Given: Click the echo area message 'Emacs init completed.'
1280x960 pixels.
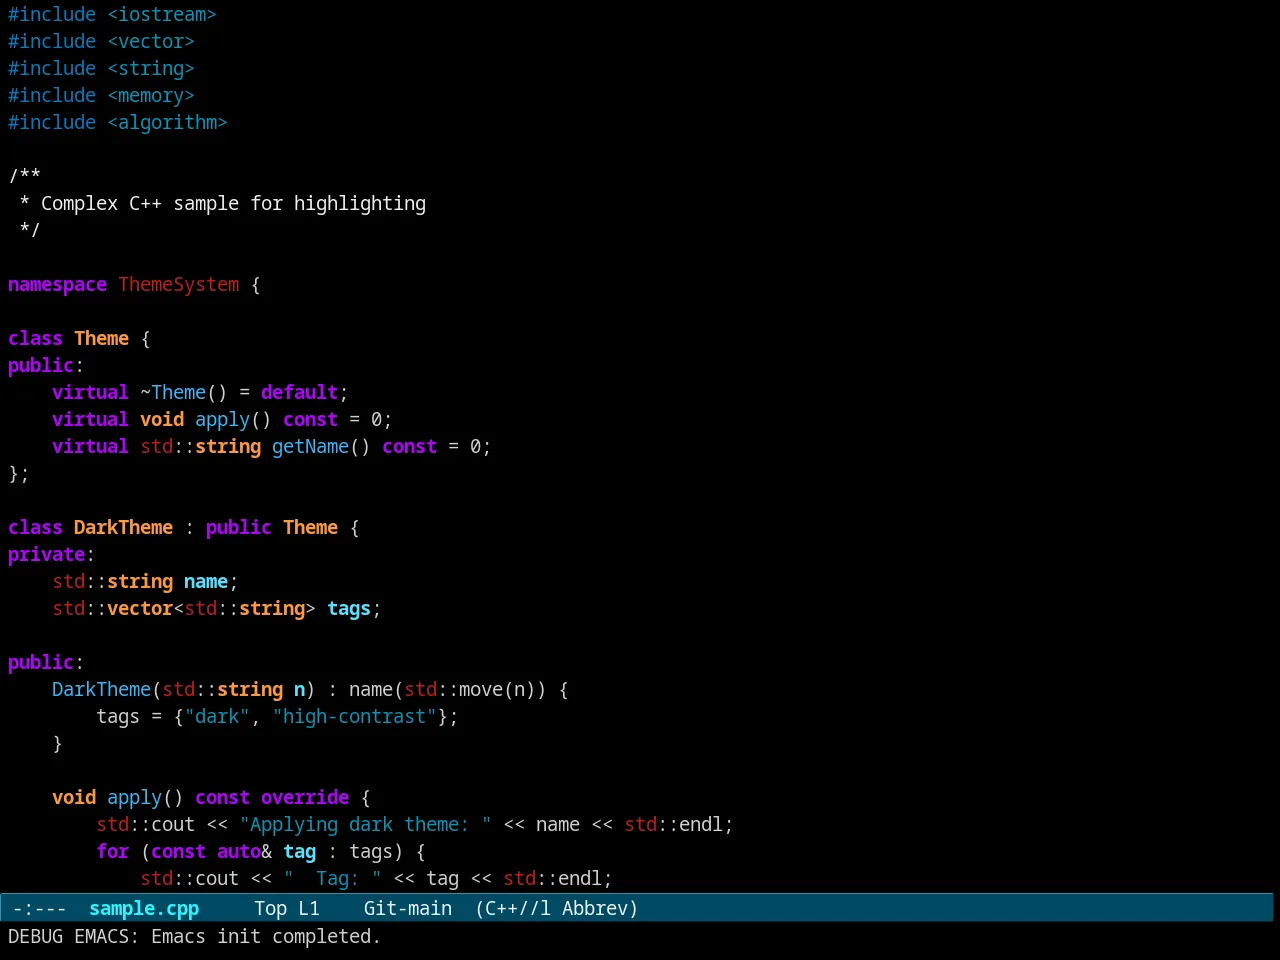Looking at the screenshot, I should pos(266,936).
